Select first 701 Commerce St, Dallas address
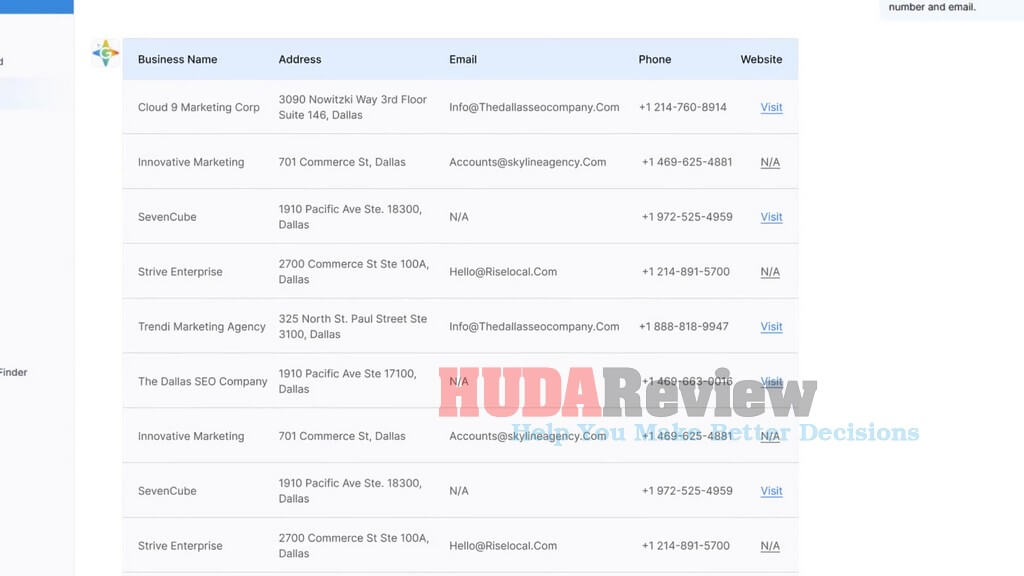The image size is (1024, 576). pos(342,162)
